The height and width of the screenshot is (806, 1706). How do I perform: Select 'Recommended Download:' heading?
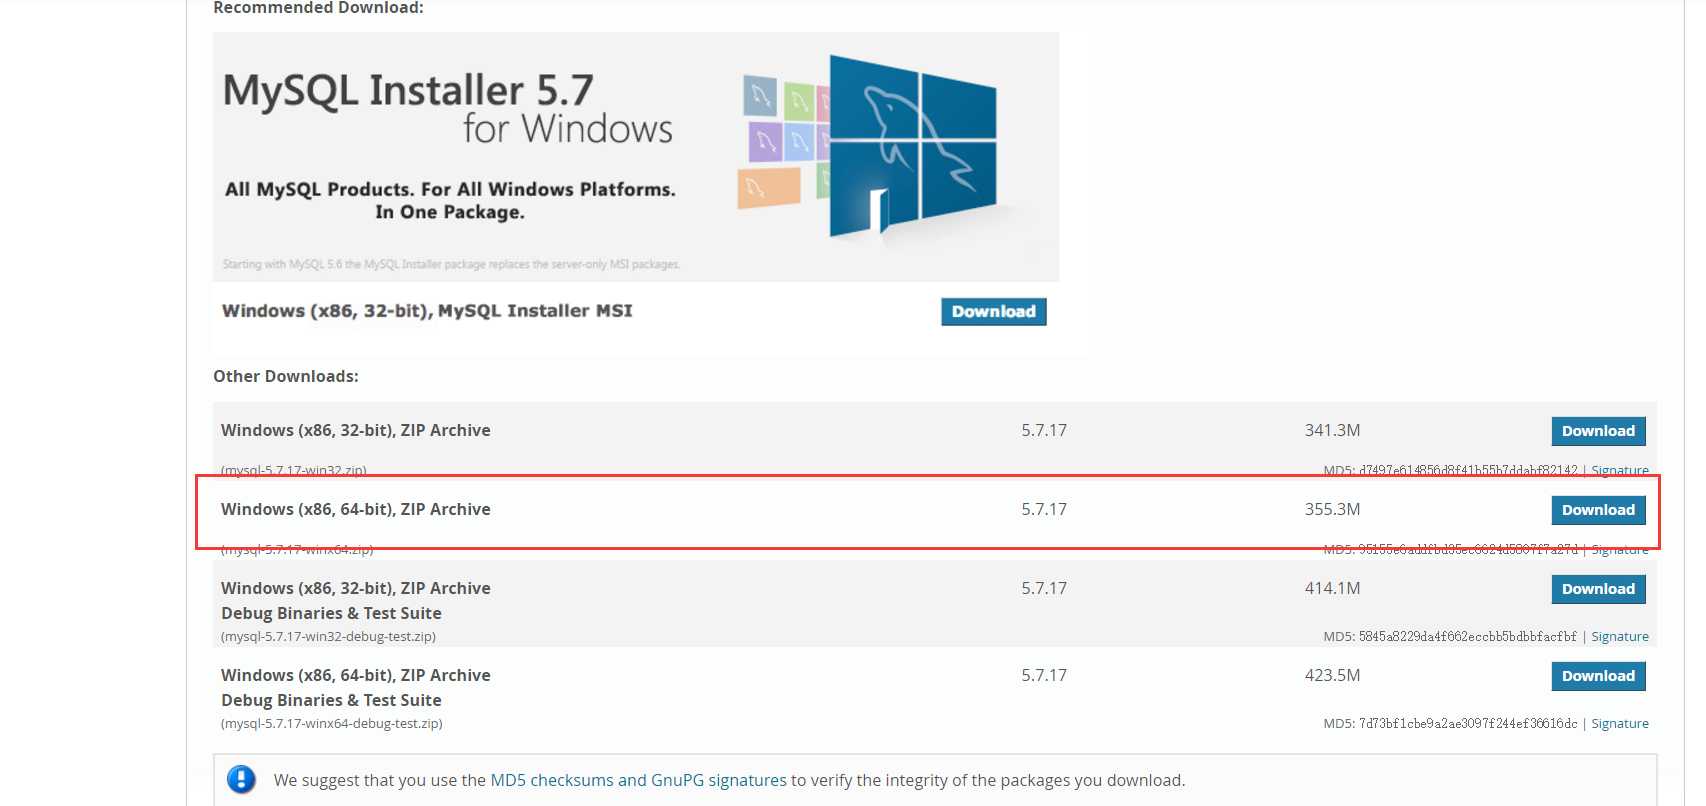(318, 8)
